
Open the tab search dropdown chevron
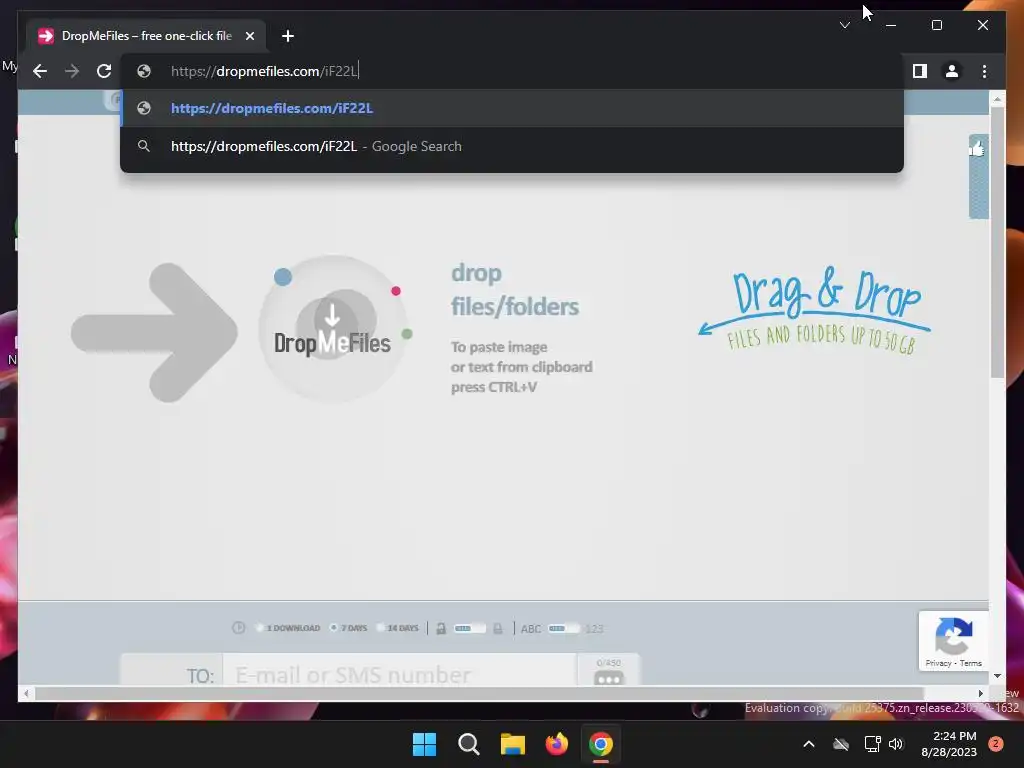[844, 25]
